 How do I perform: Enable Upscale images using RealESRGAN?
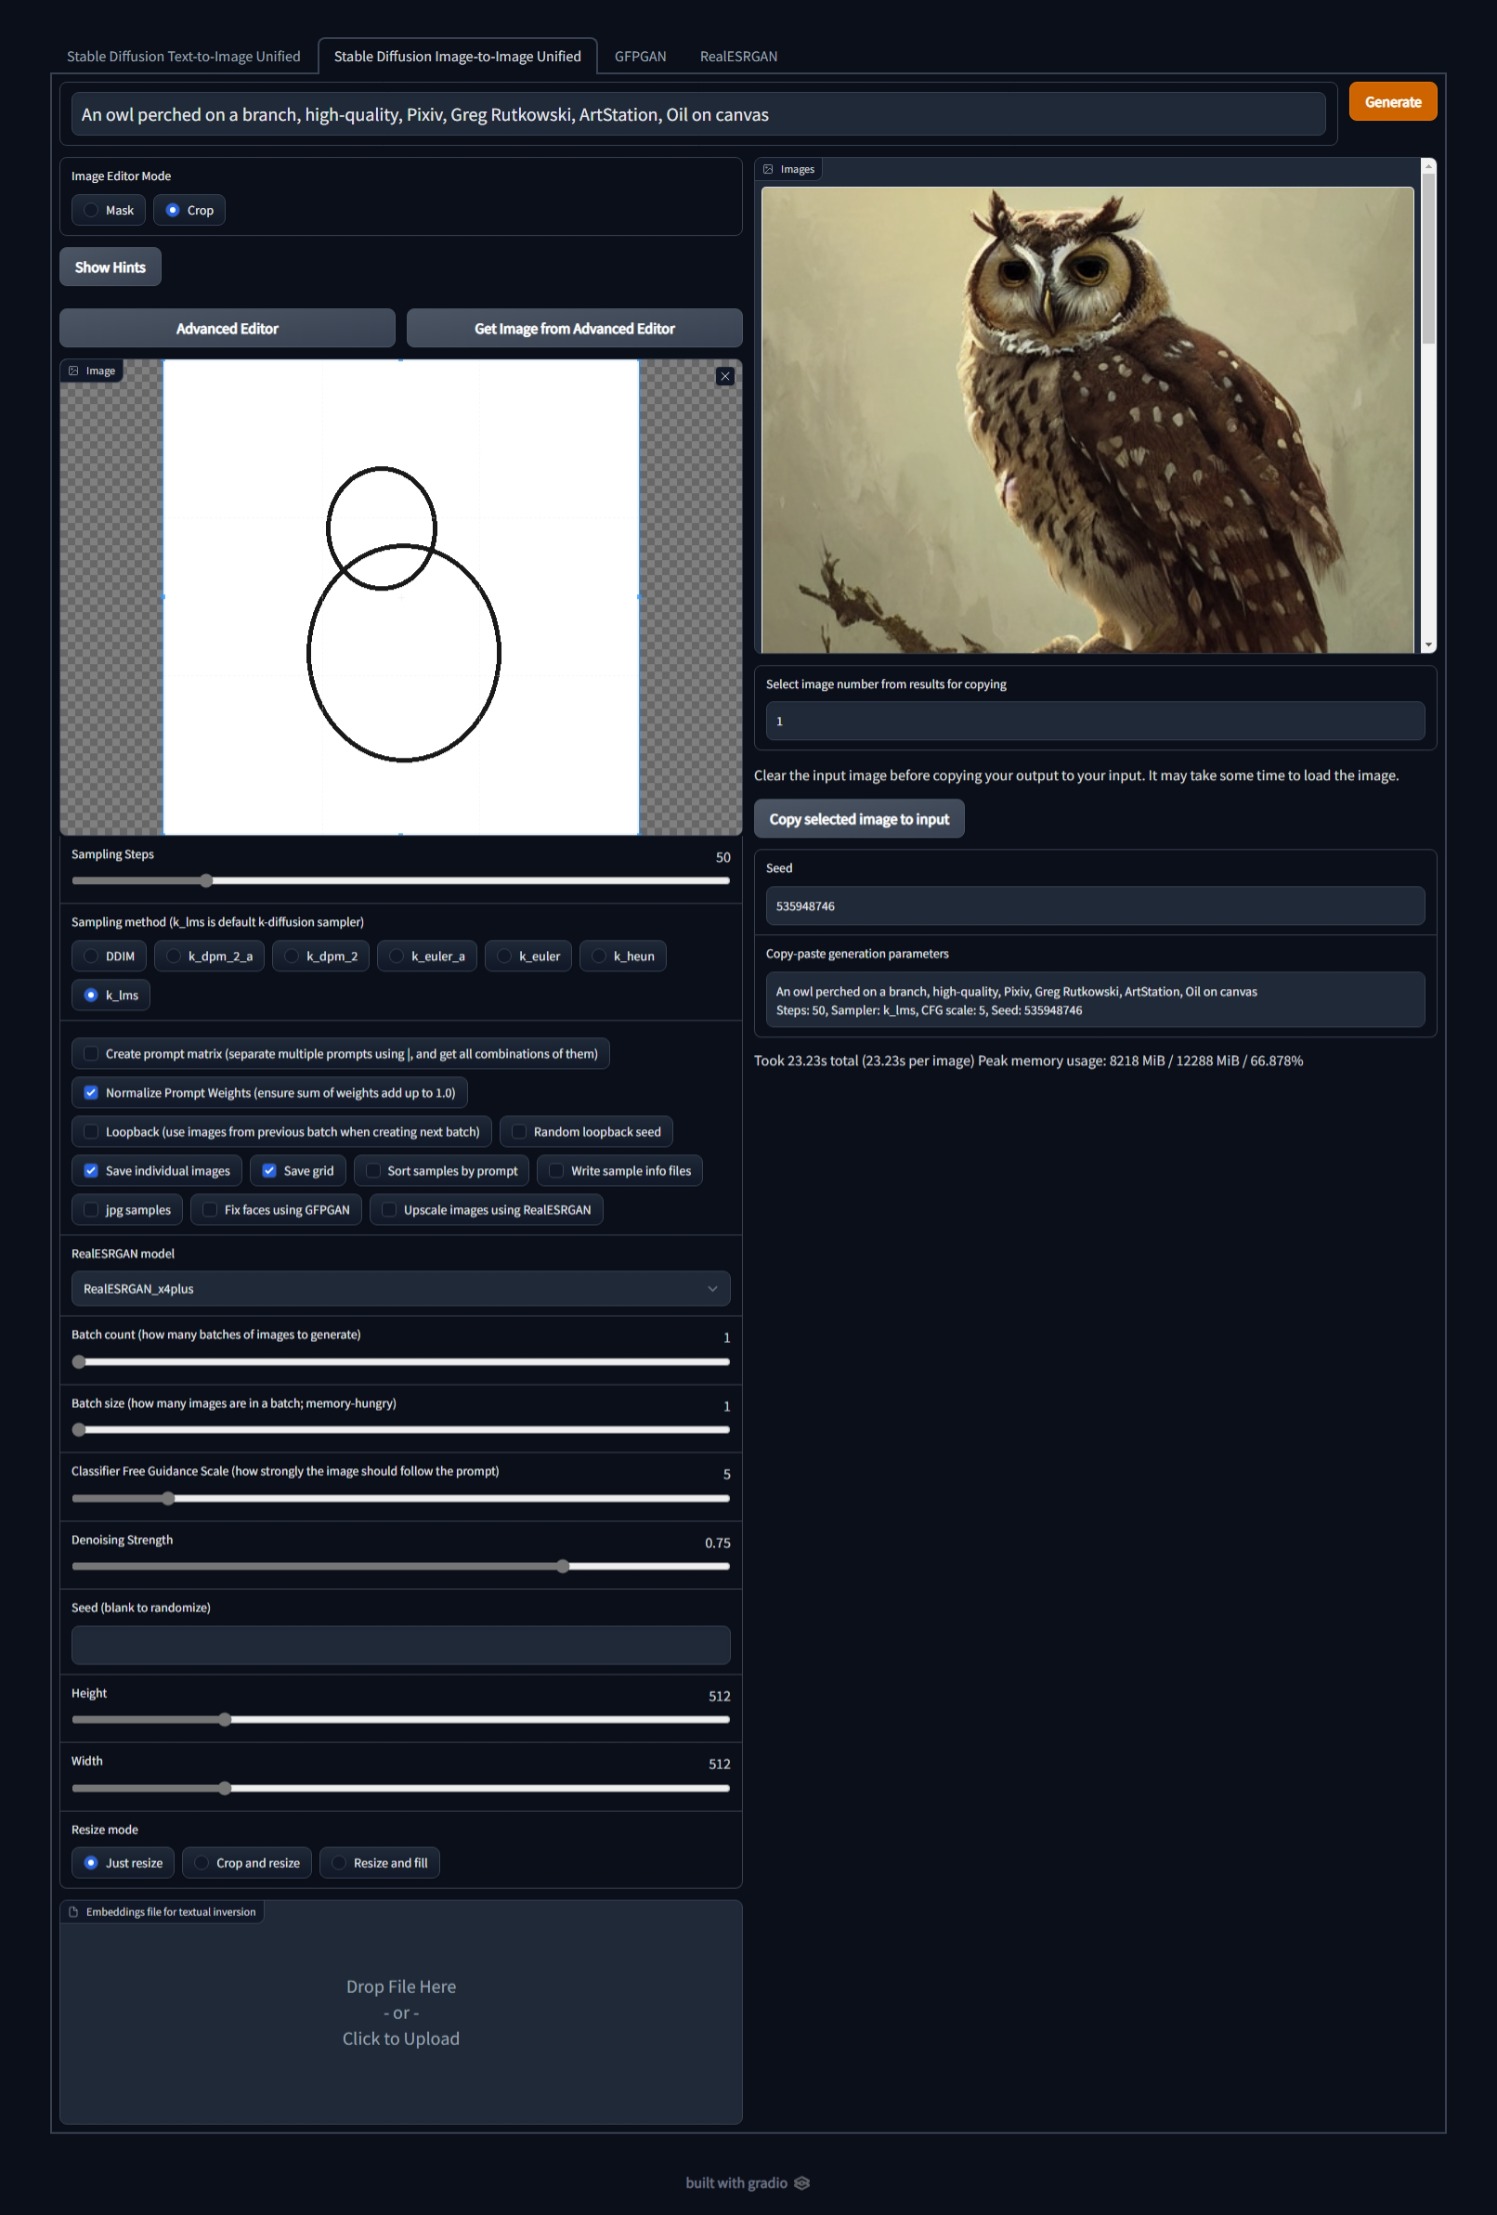point(486,1209)
